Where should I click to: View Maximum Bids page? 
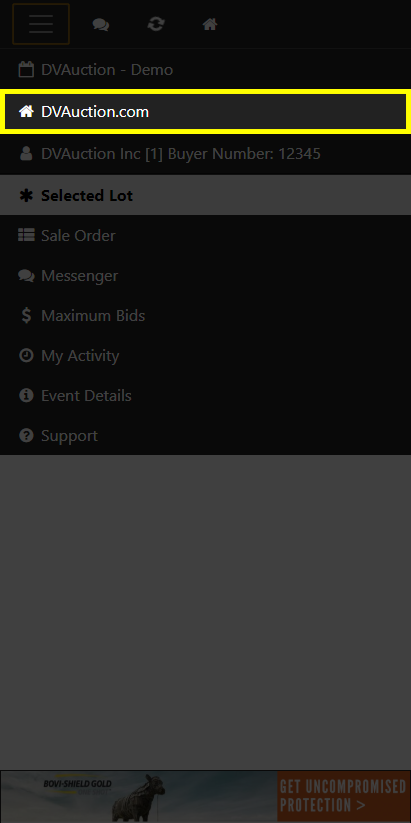205,315
